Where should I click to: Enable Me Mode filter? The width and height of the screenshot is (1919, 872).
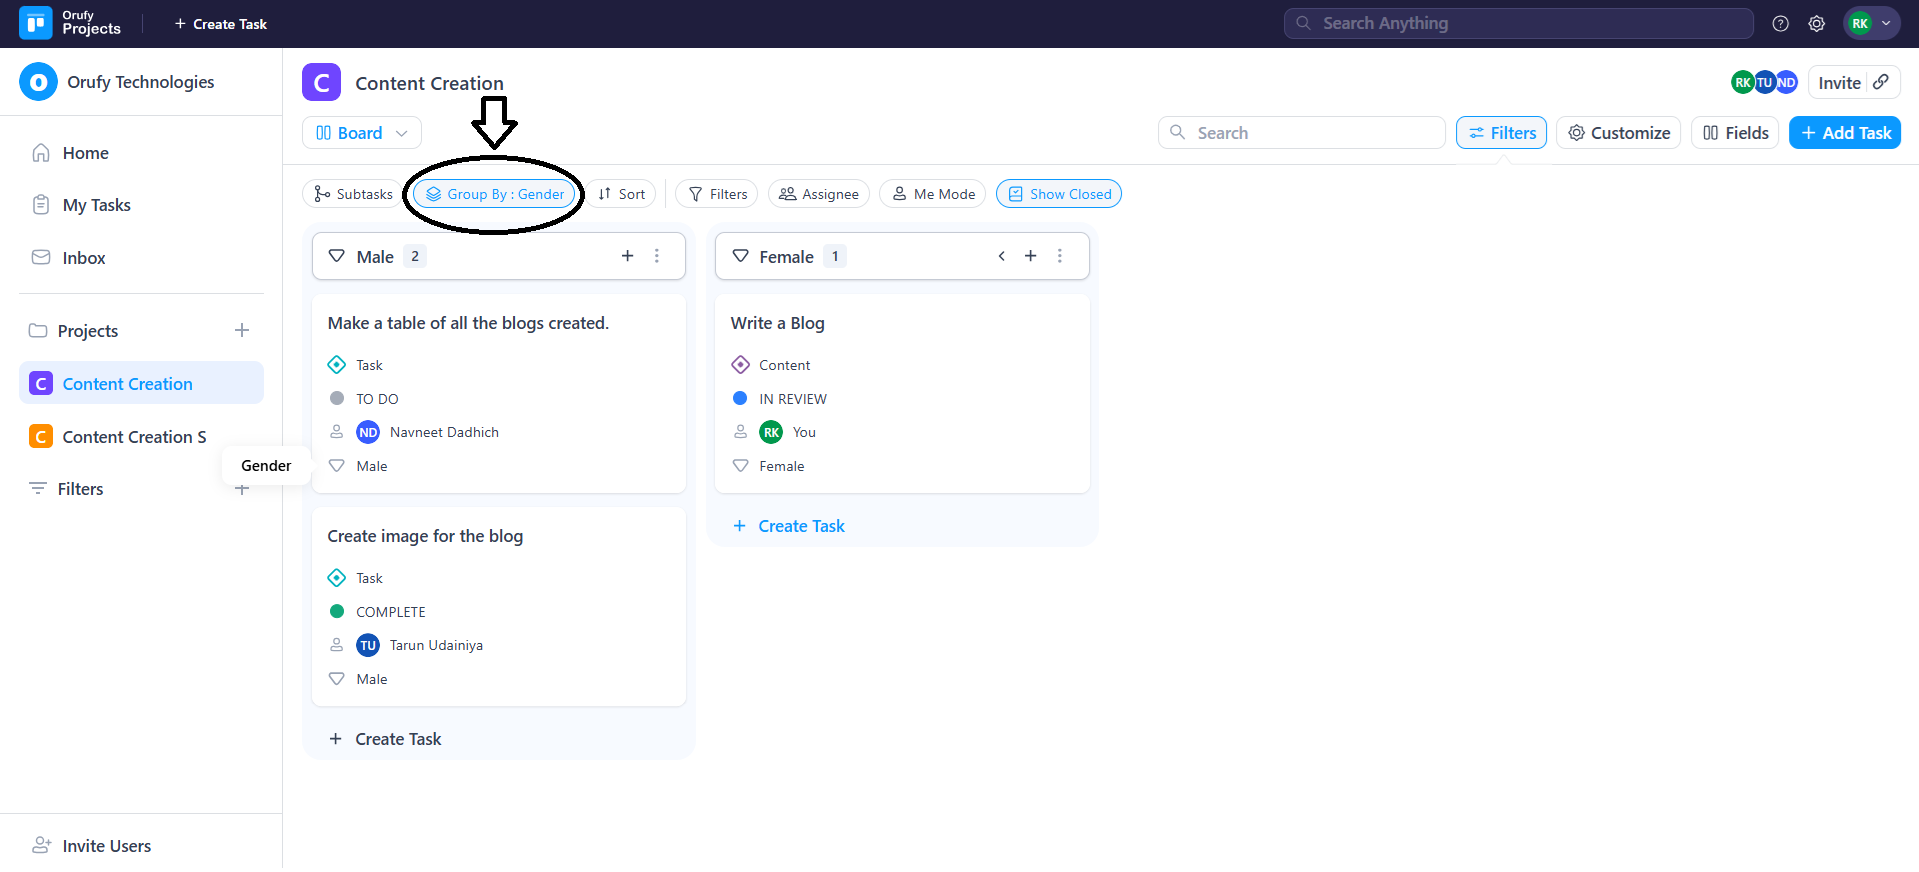[932, 194]
